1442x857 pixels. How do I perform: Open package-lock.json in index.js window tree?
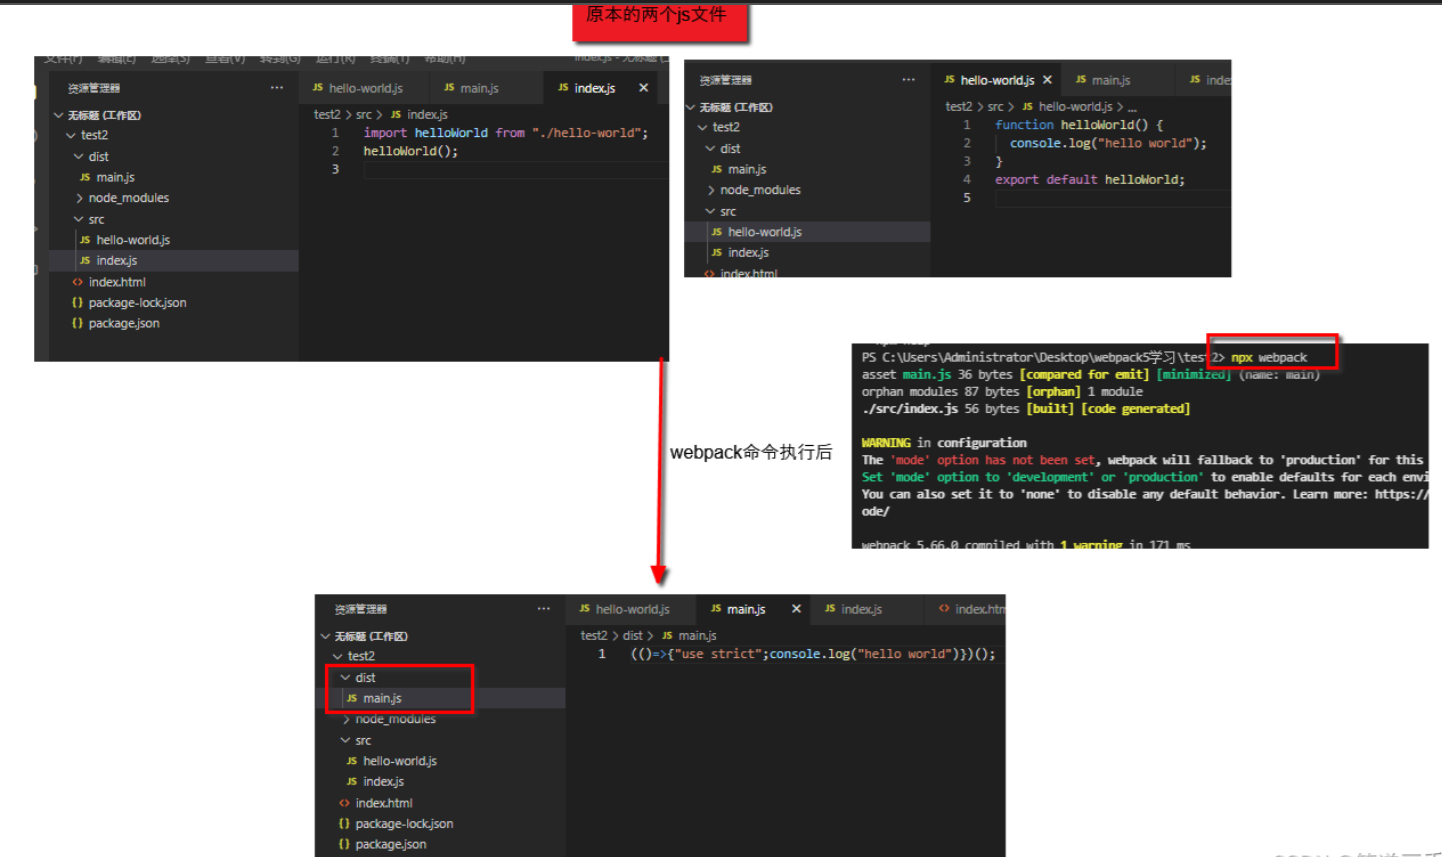(x=129, y=302)
